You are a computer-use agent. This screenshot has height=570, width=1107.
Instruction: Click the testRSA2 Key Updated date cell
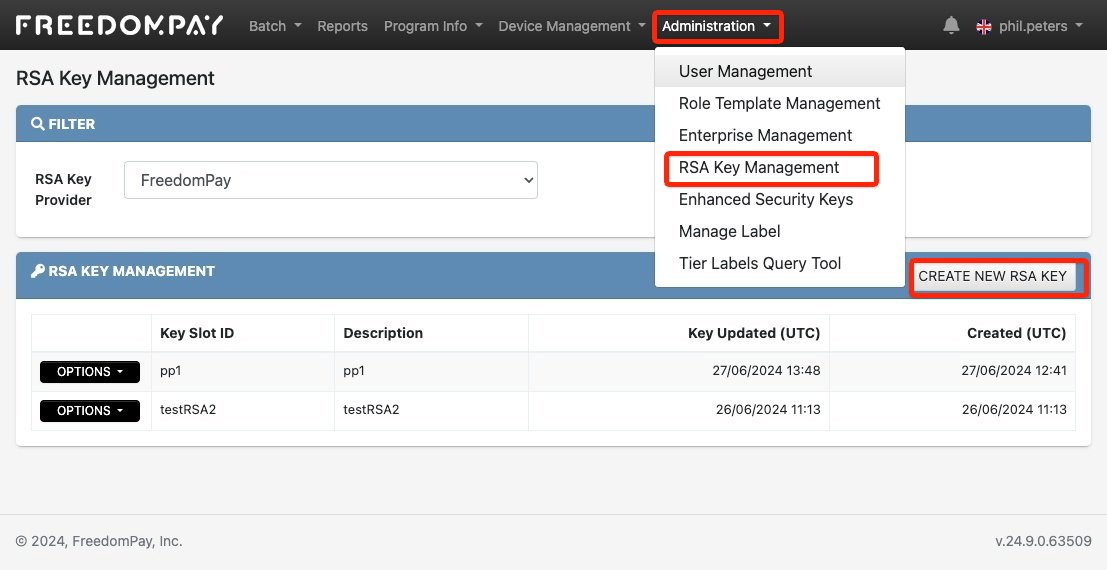[x=679, y=410]
